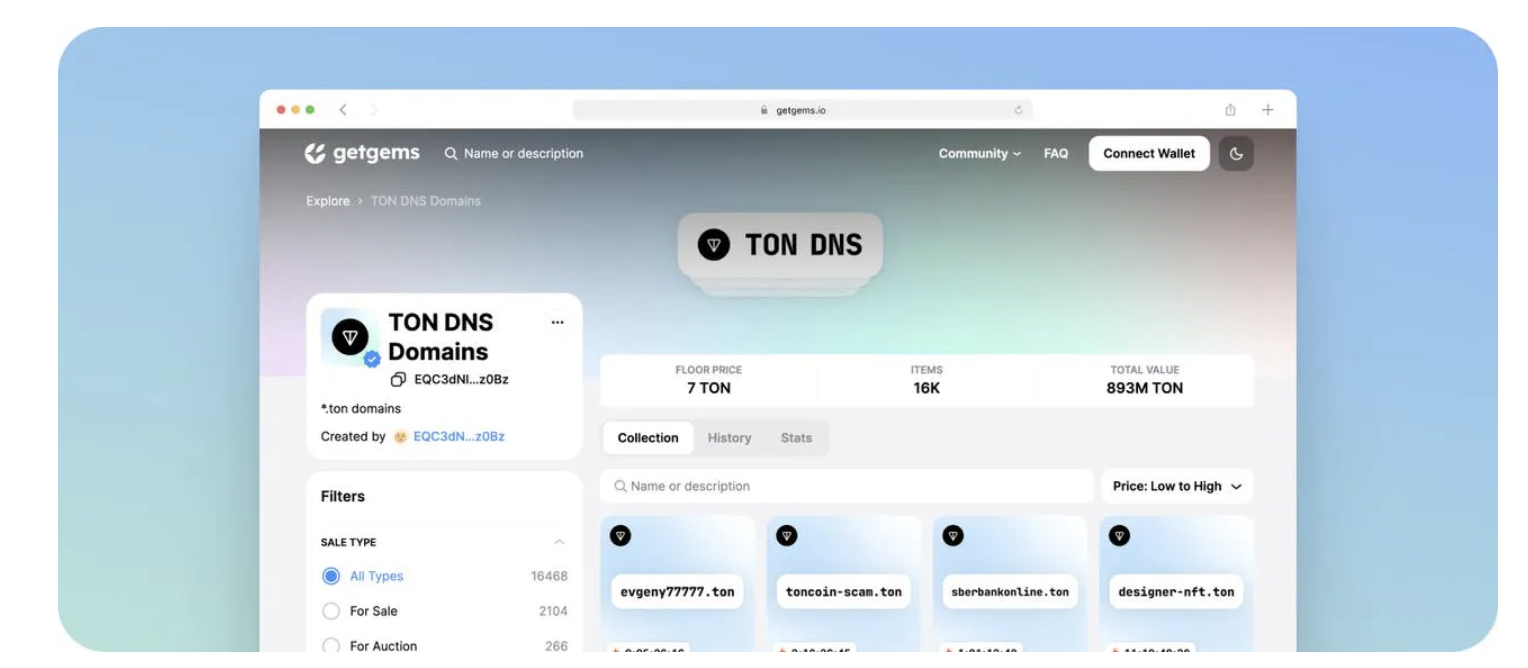The height and width of the screenshot is (668, 1528).
Task: Click the getgems.io address bar
Action: [x=802, y=111]
